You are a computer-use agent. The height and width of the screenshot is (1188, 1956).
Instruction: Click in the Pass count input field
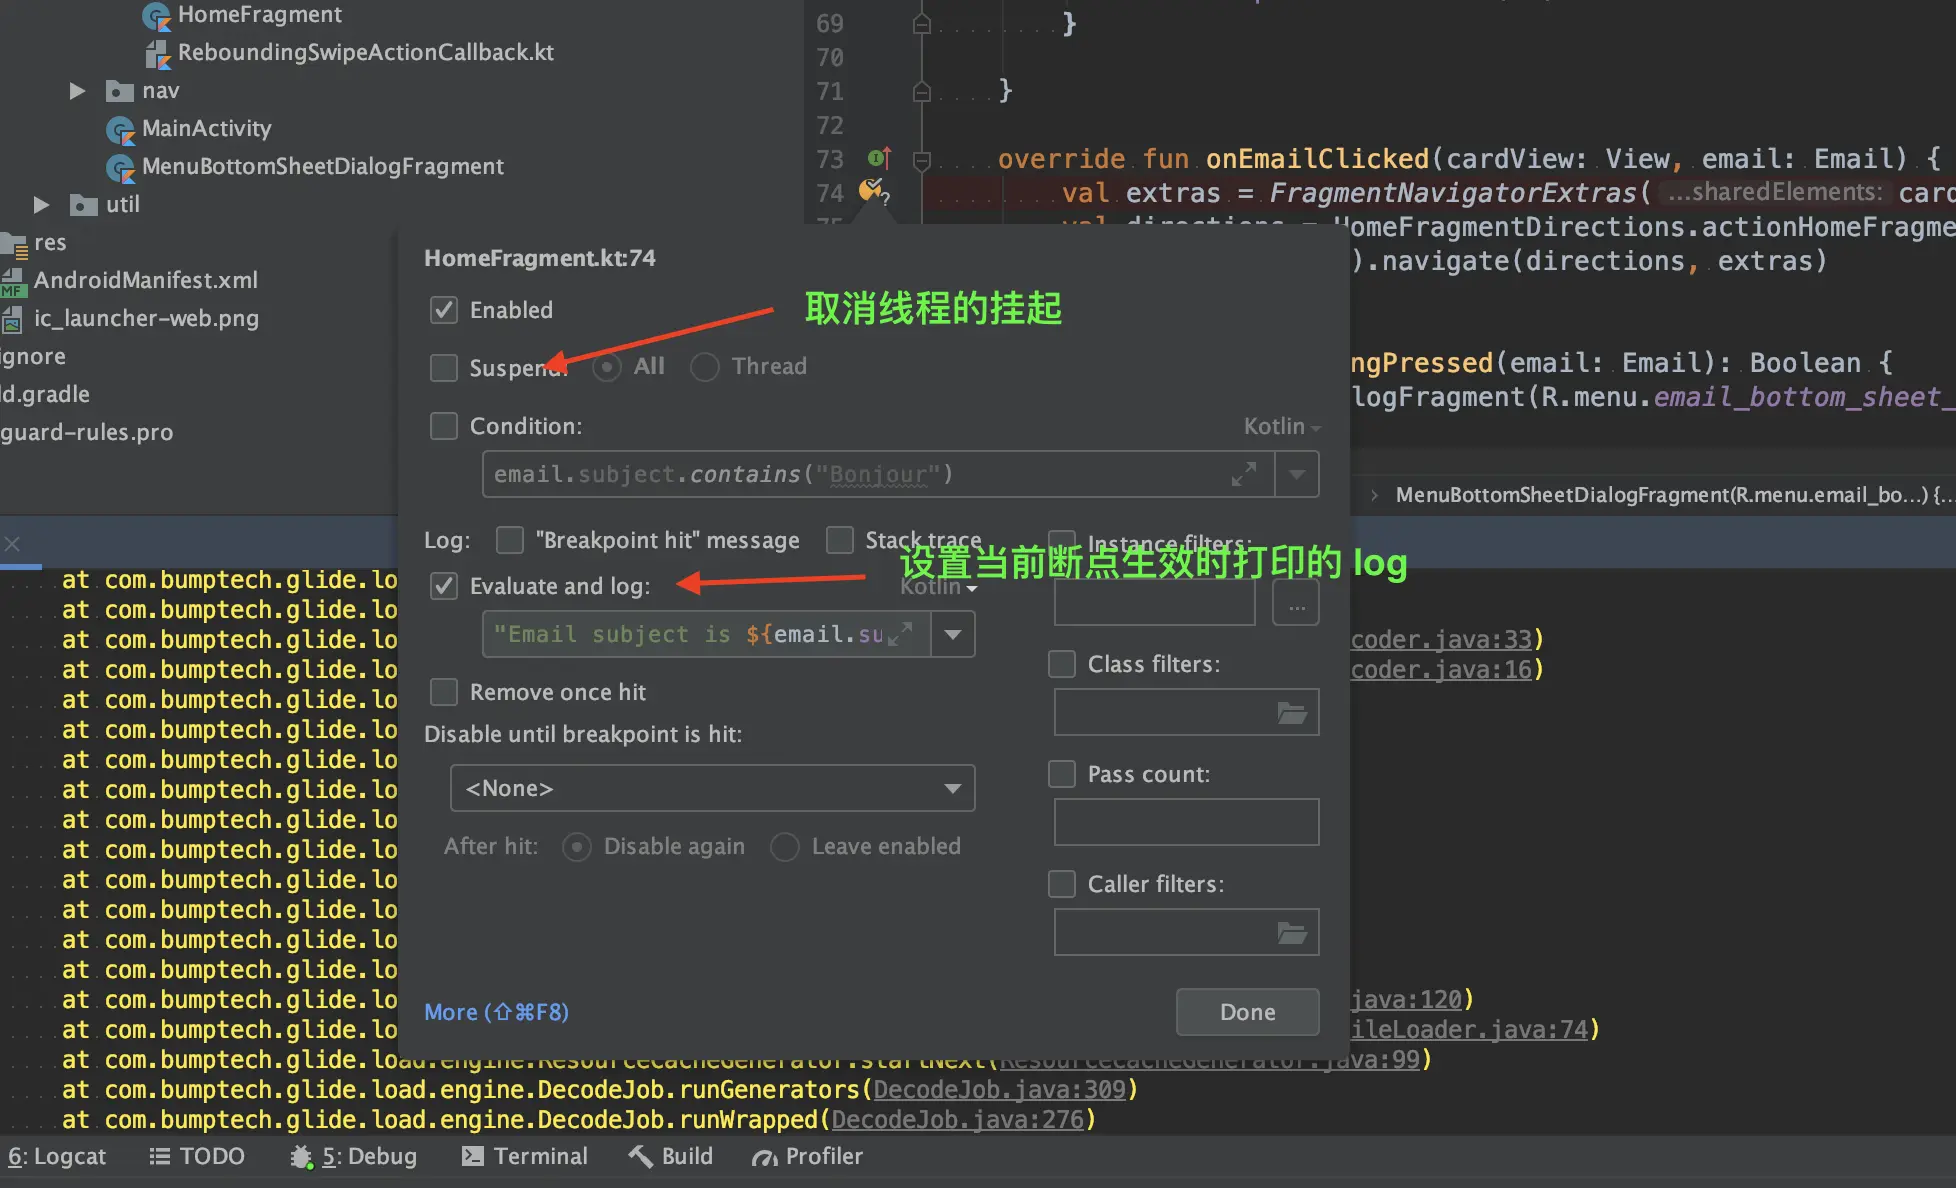(1186, 822)
